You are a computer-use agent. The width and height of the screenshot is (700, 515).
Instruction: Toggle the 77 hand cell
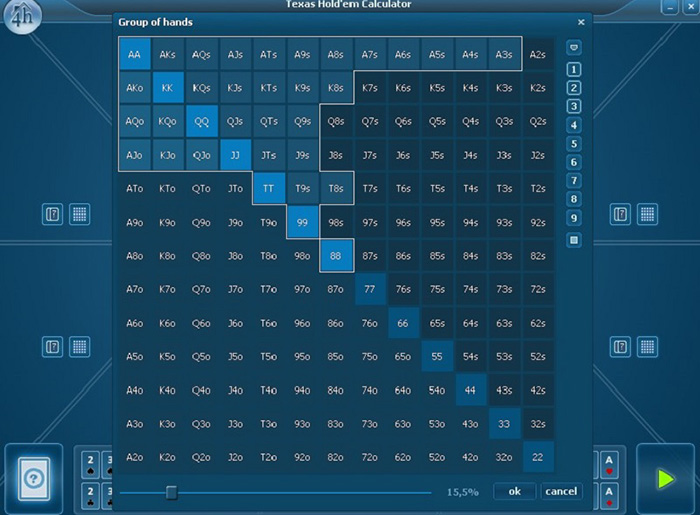(x=370, y=289)
